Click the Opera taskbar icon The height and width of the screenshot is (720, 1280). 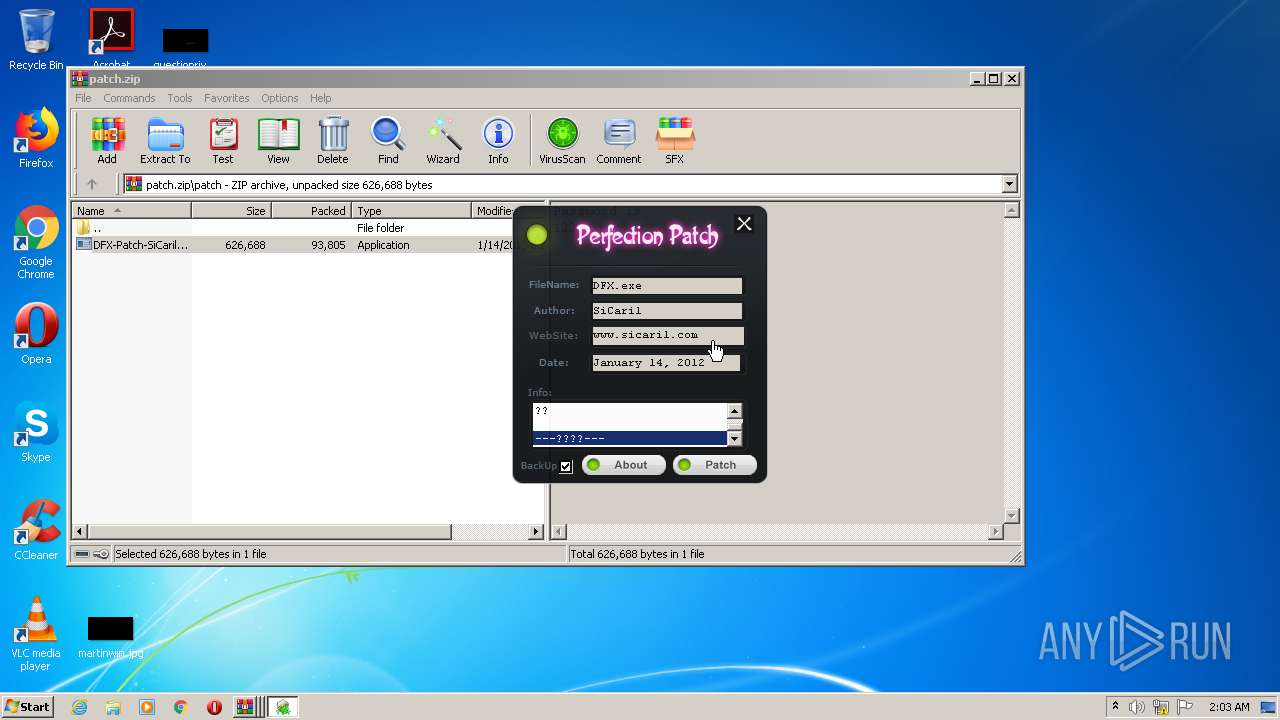(x=214, y=707)
